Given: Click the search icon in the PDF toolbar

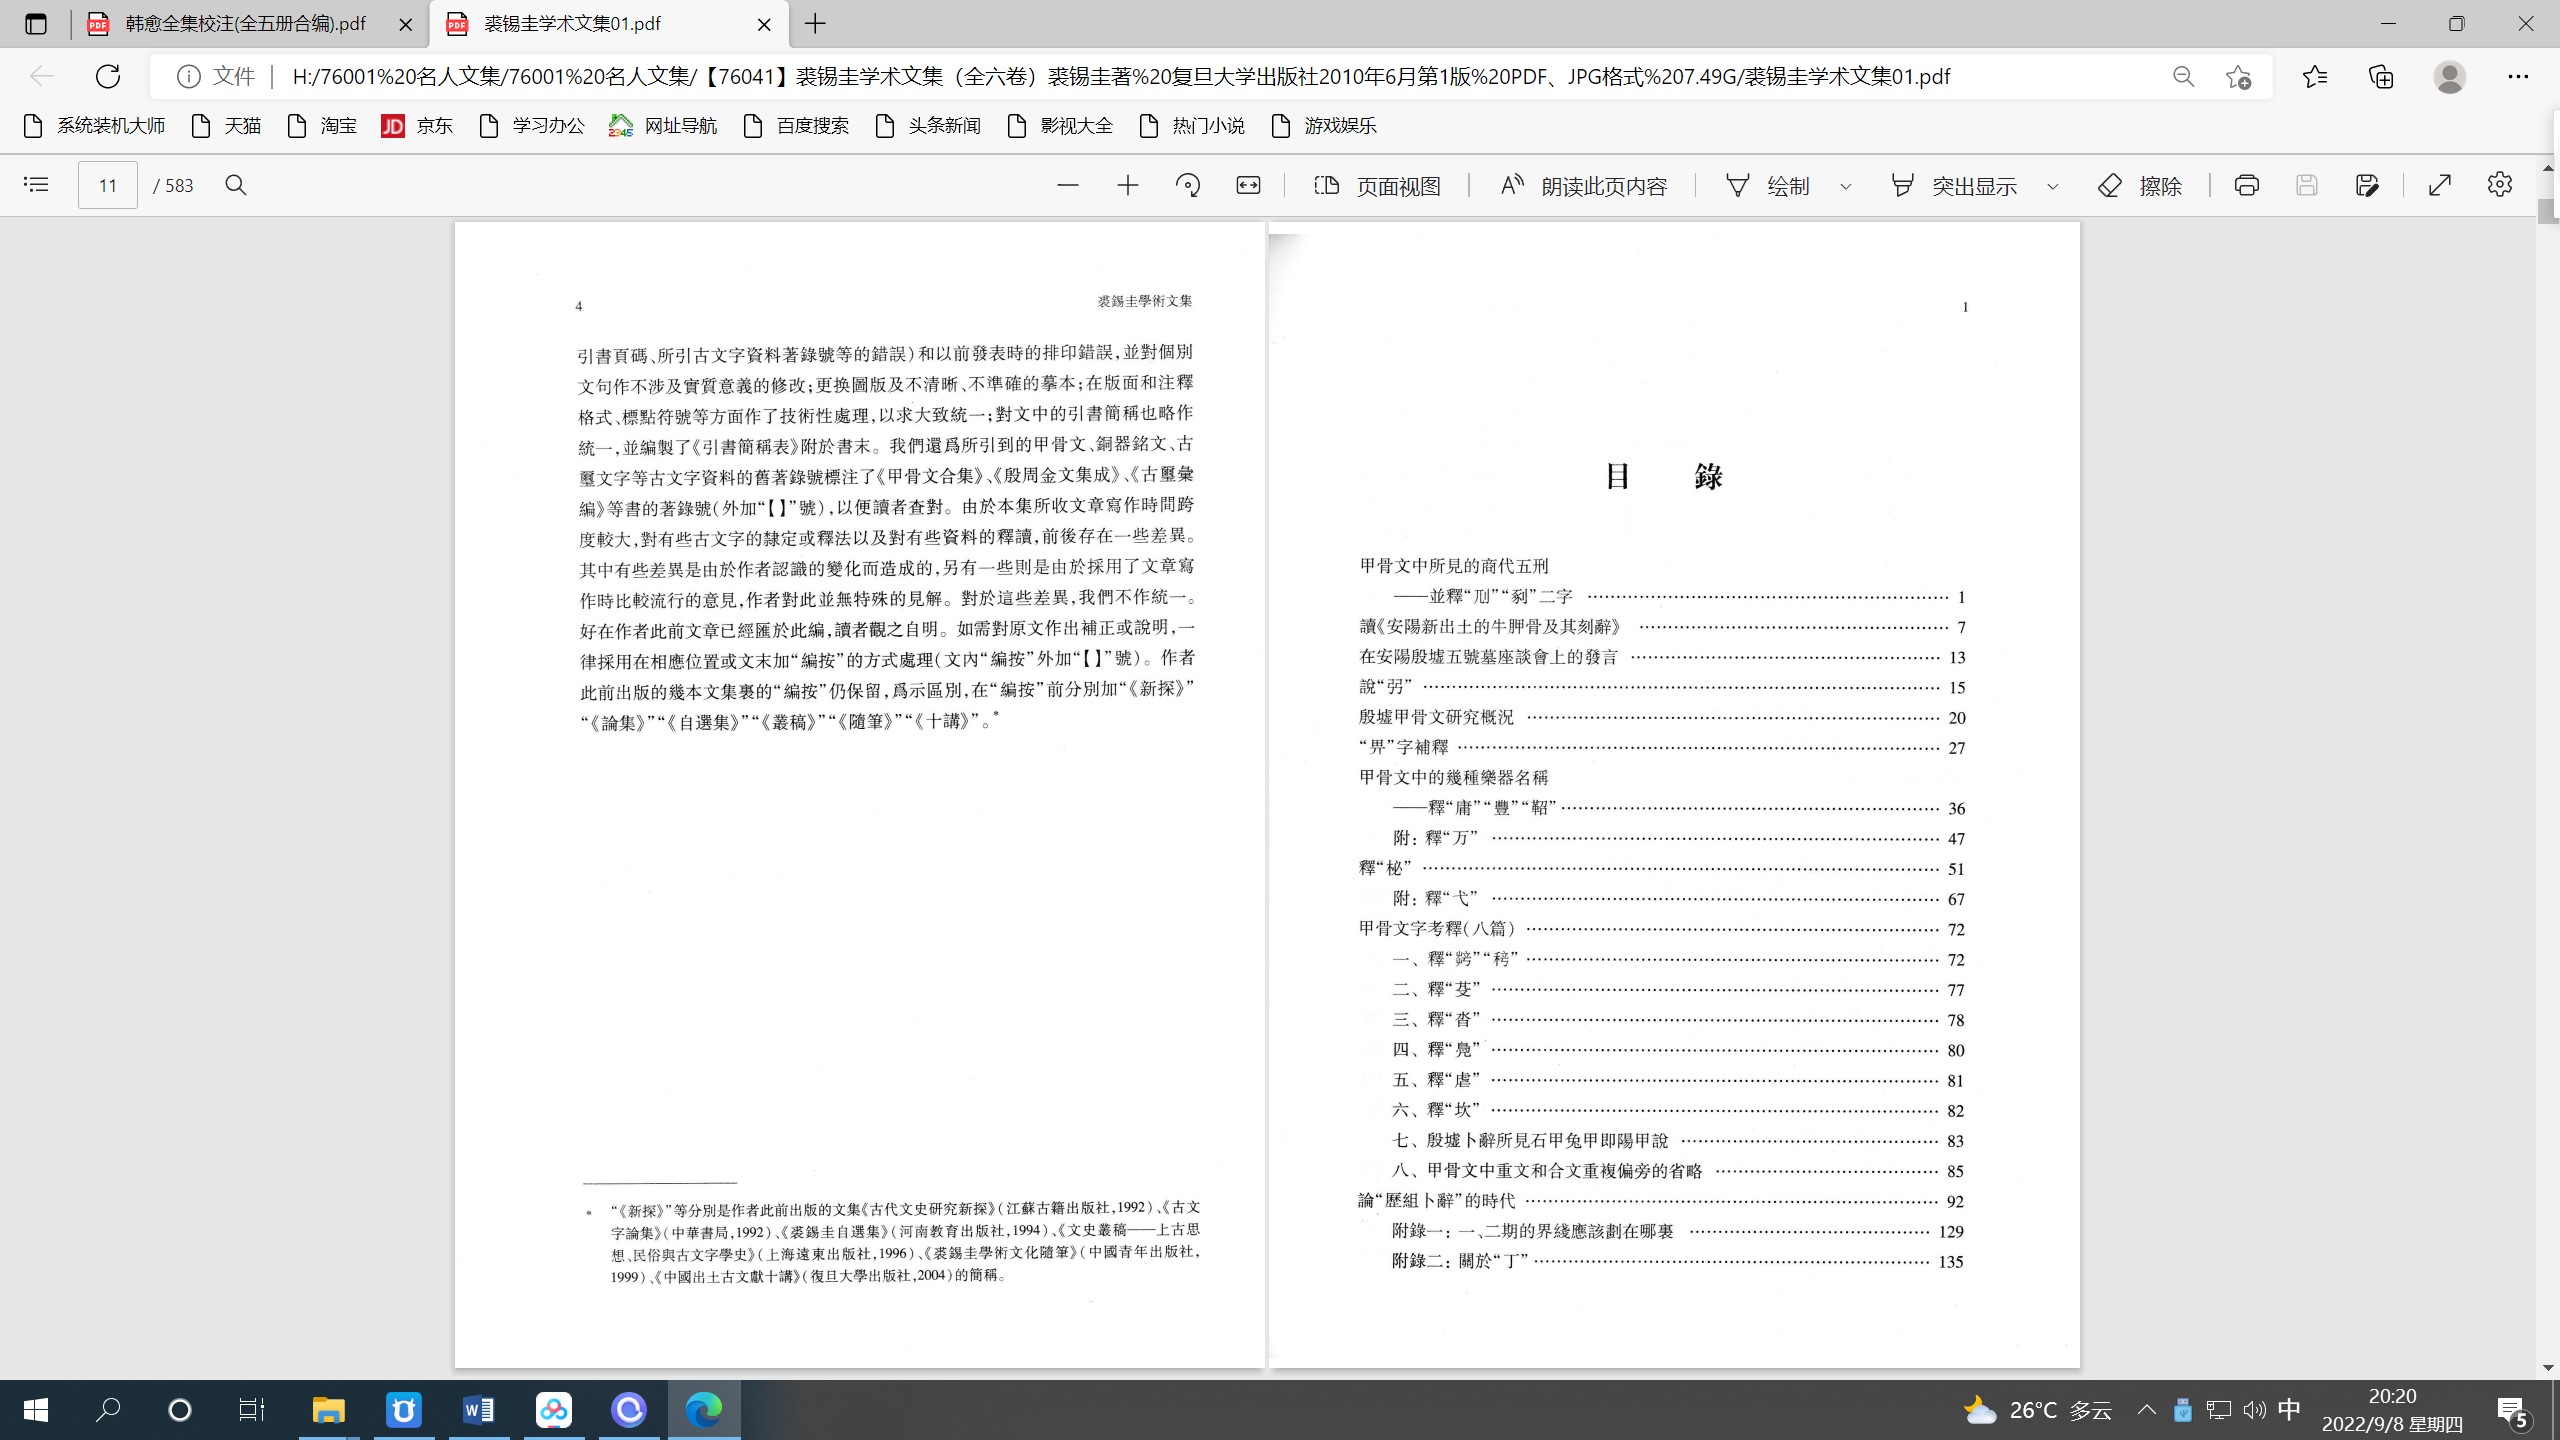Looking at the screenshot, I should tap(237, 184).
